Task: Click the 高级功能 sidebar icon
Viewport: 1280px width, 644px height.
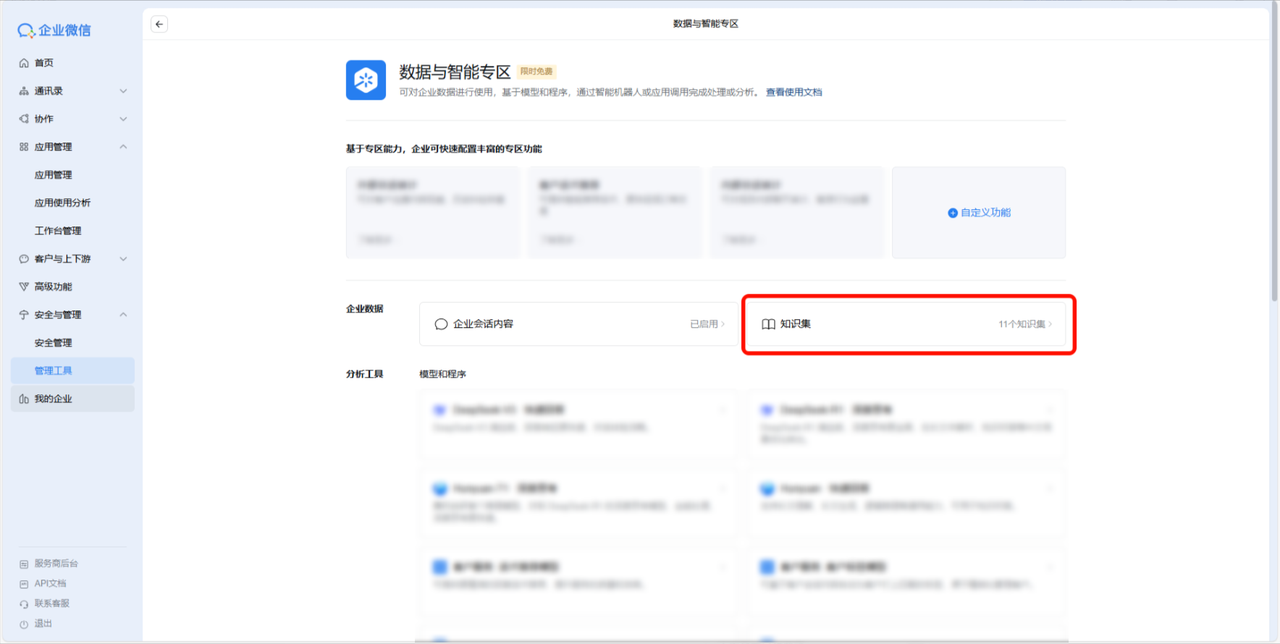Action: pos(24,287)
